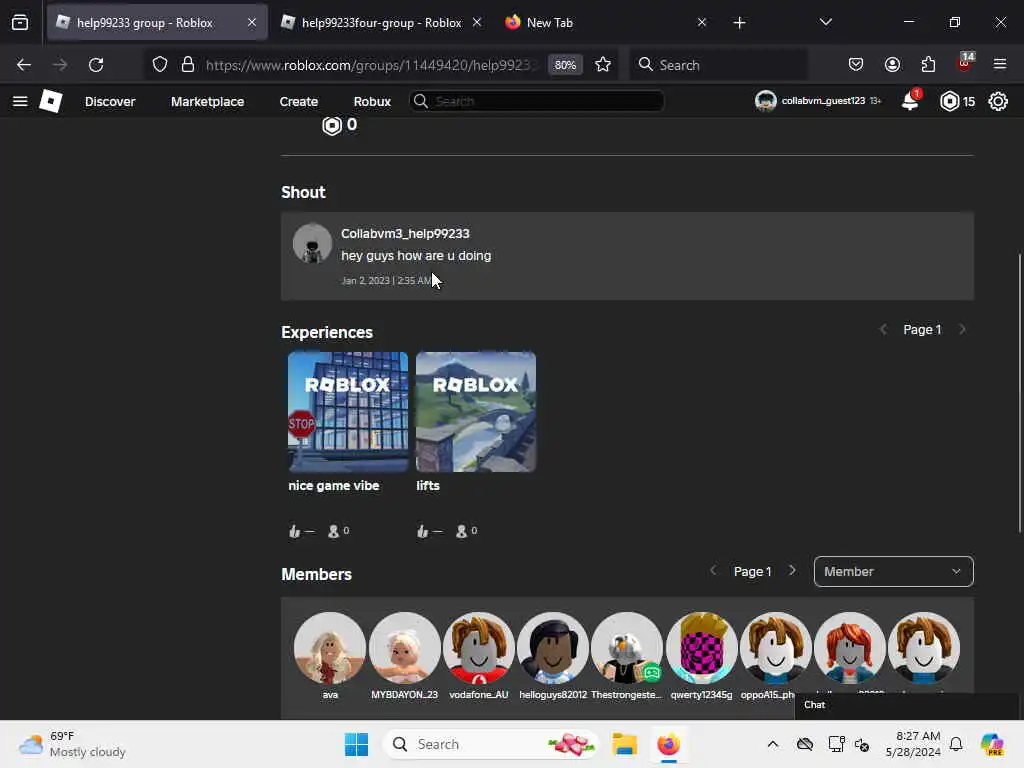Bookmark this page with the star icon
Viewport: 1024px width, 768px height.
point(603,65)
